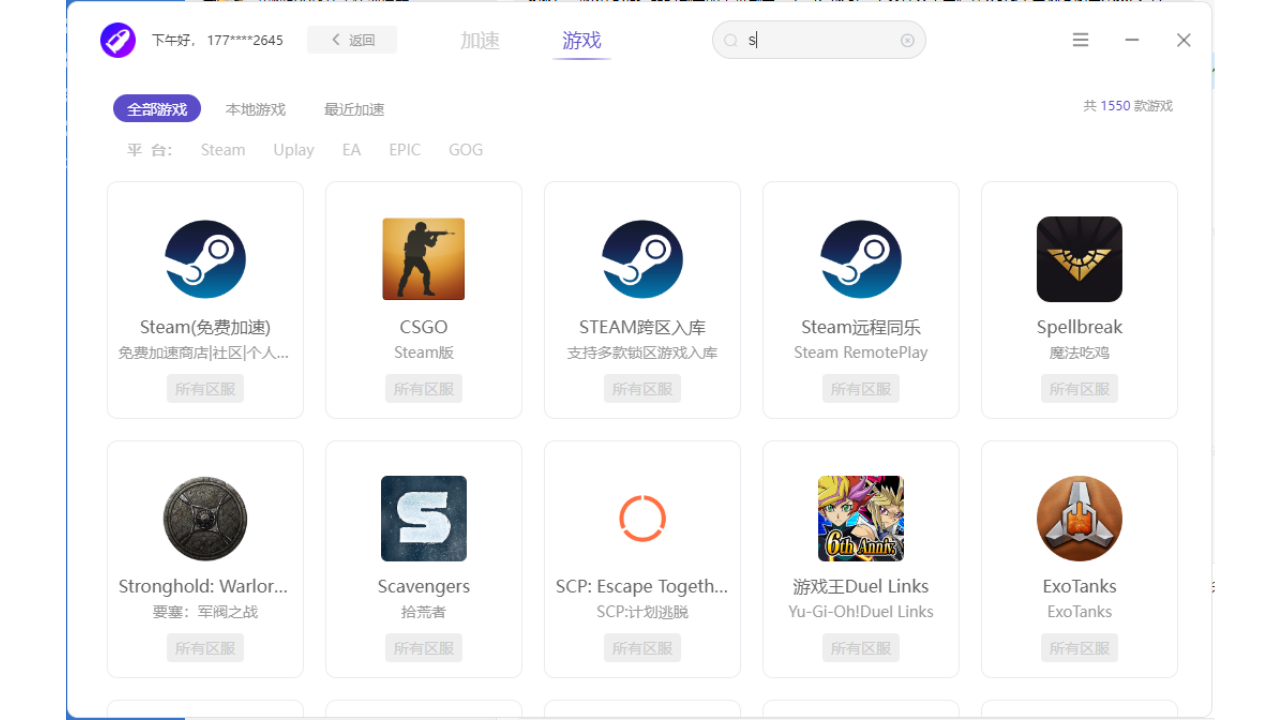Click the CSGO title text
The width and height of the screenshot is (1280, 720).
(x=423, y=327)
